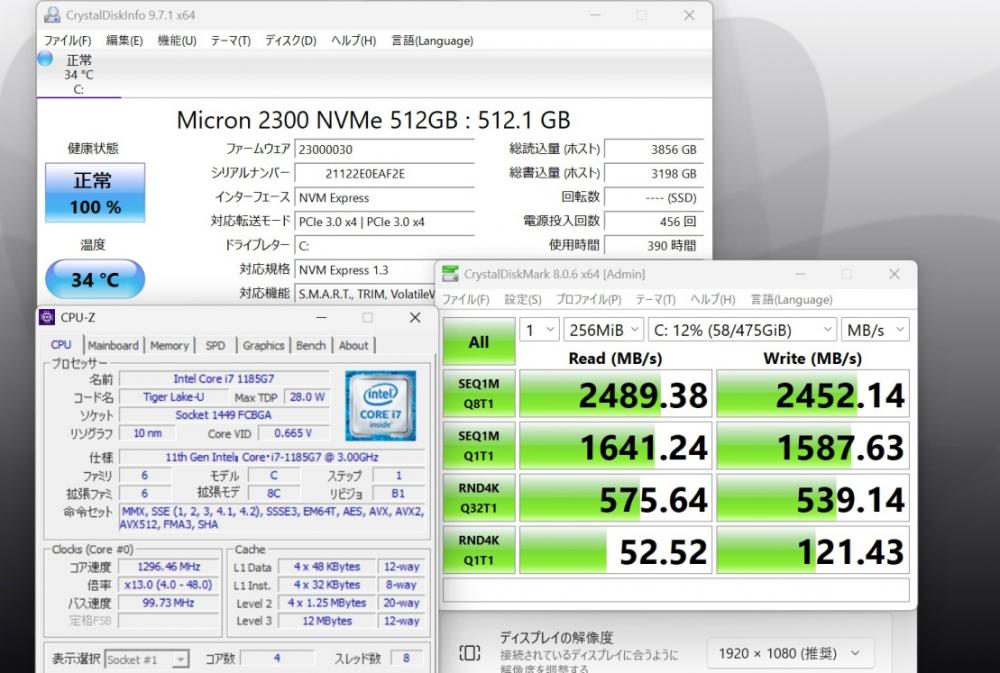Open ファイル(F) menu in CrystalDiskInfo

coord(67,41)
